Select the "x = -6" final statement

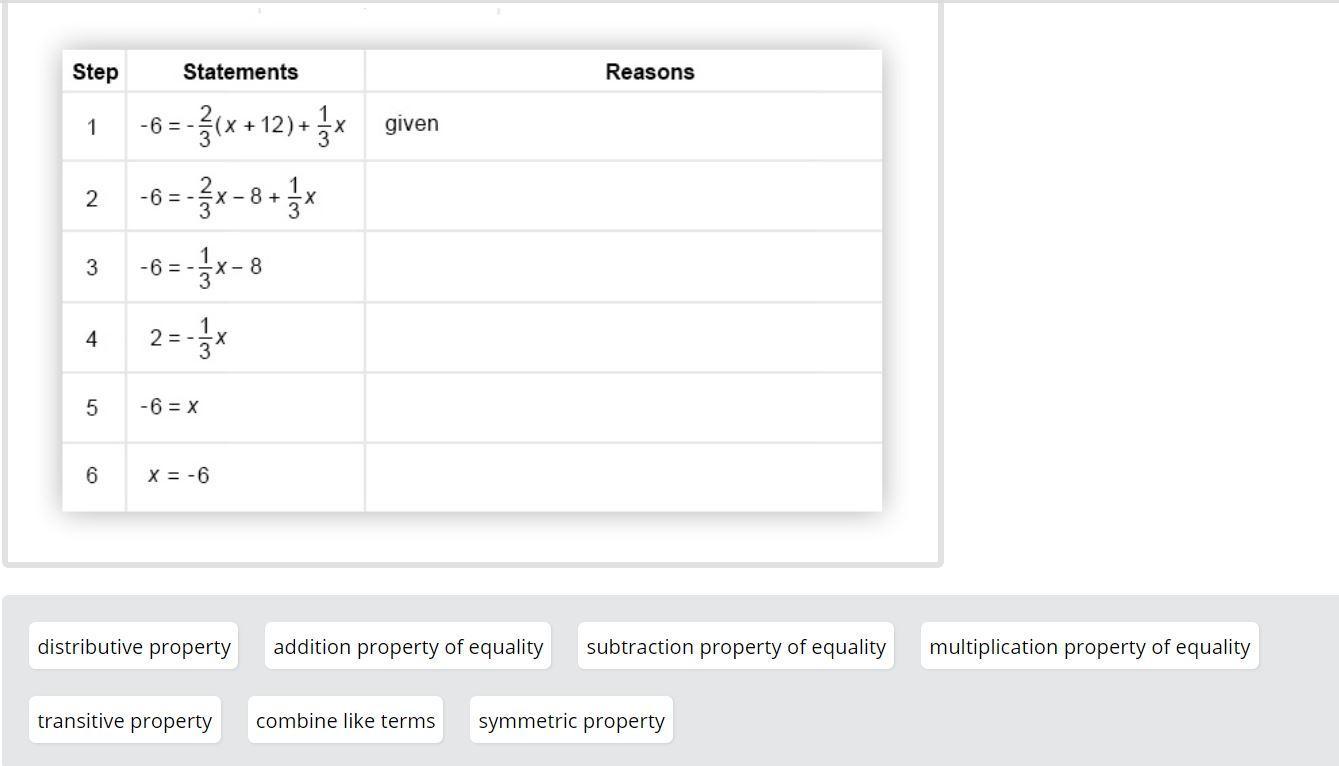pos(179,476)
